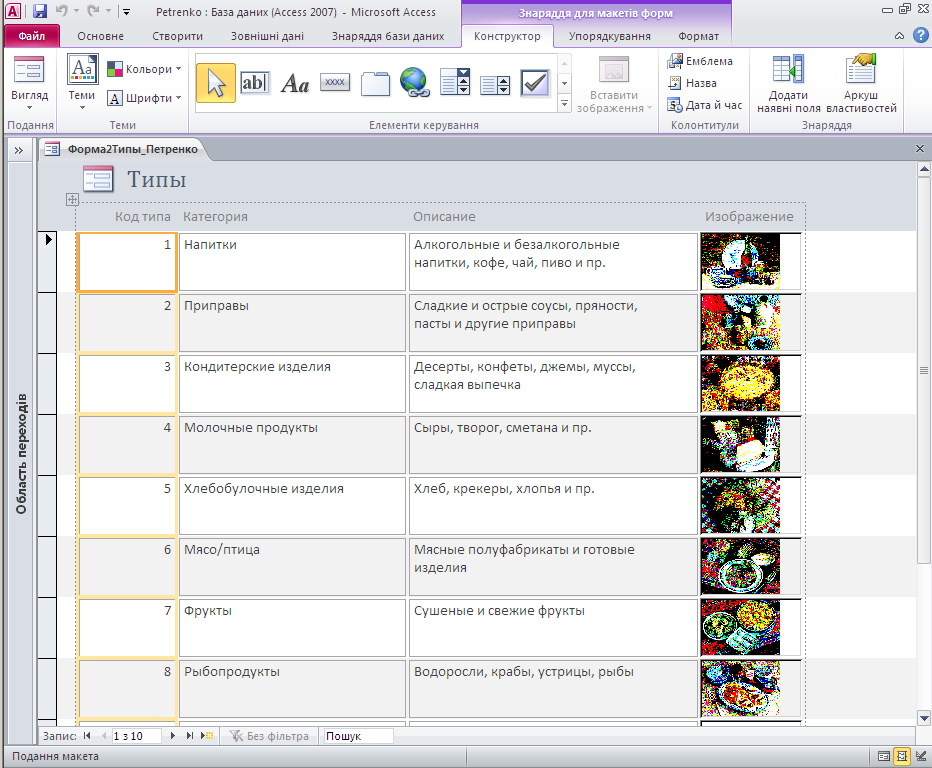Go to next record in navigator
Image resolution: width=932 pixels, height=768 pixels.
tap(173, 736)
